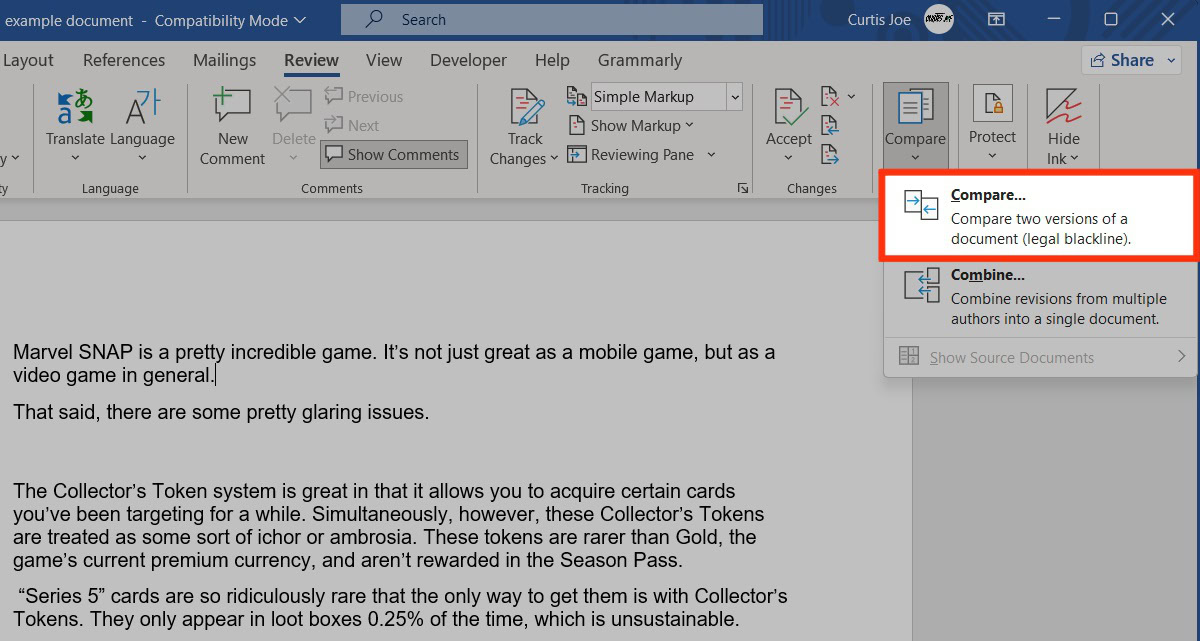Image resolution: width=1200 pixels, height=641 pixels.
Task: Open the Language tool
Action: [x=142, y=110]
